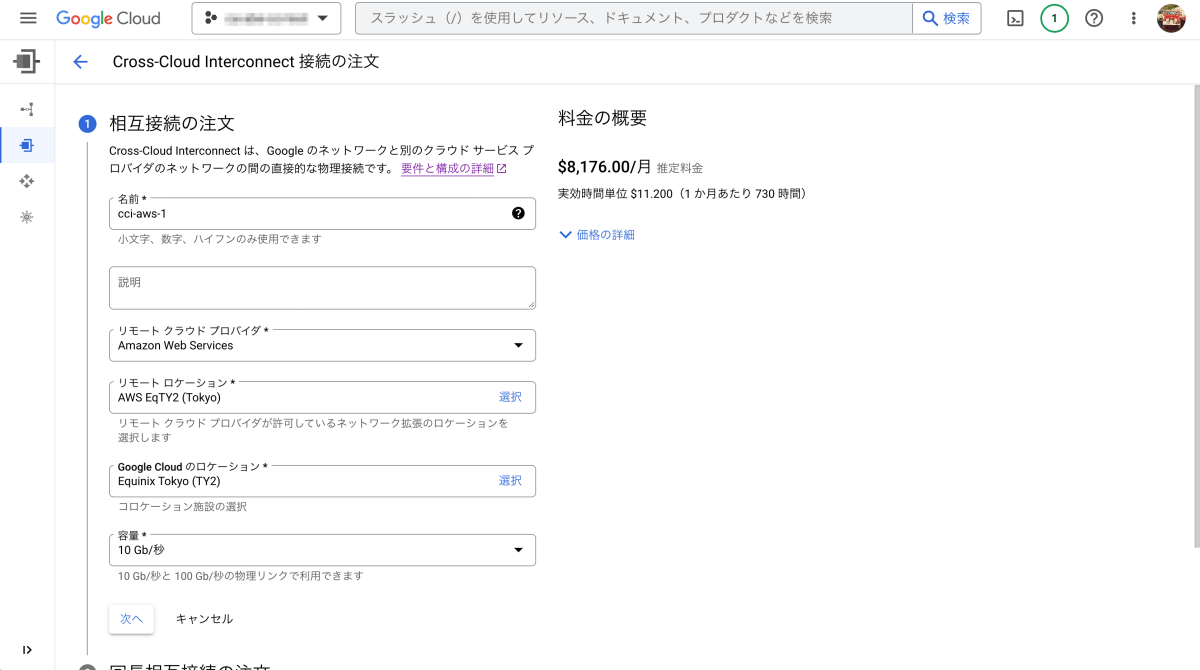Go back using the arrow button

[x=81, y=62]
